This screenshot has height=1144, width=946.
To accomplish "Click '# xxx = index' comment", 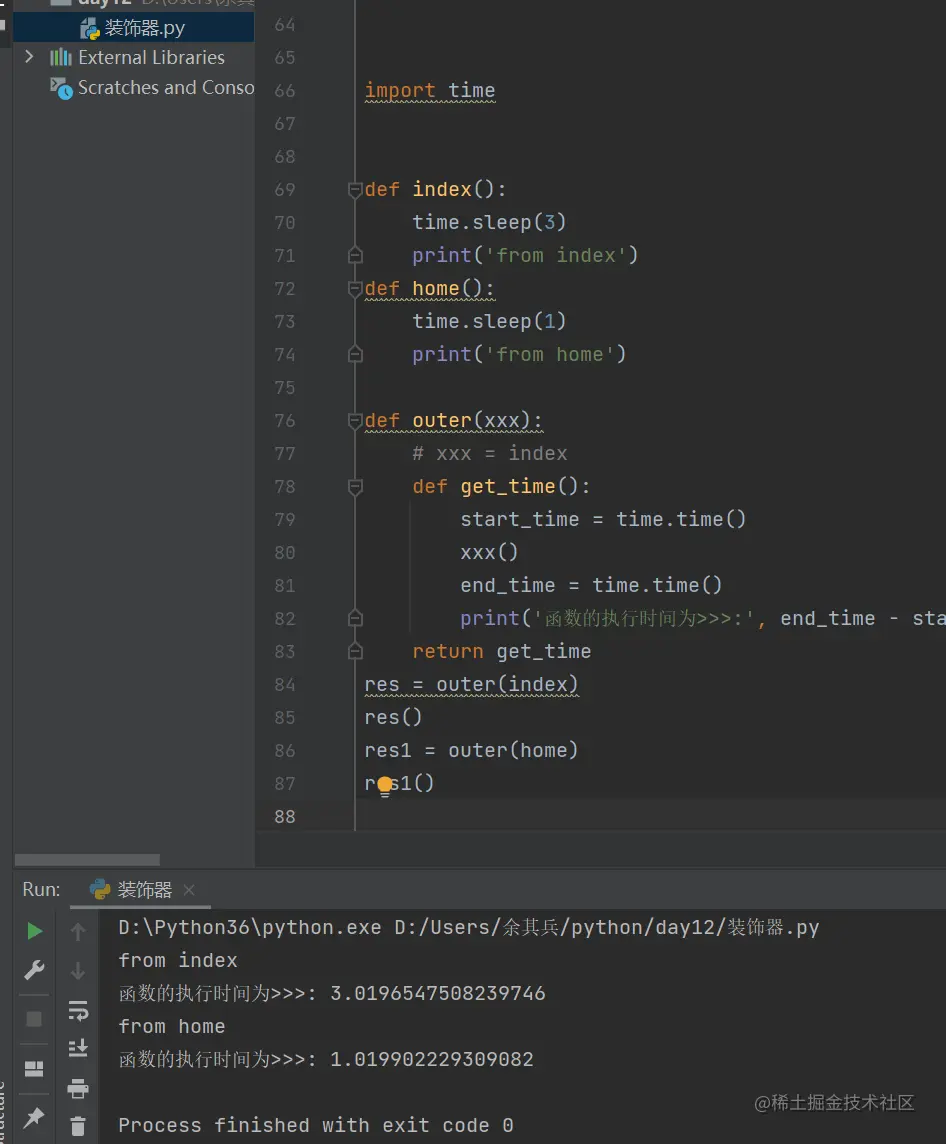I will (489, 454).
